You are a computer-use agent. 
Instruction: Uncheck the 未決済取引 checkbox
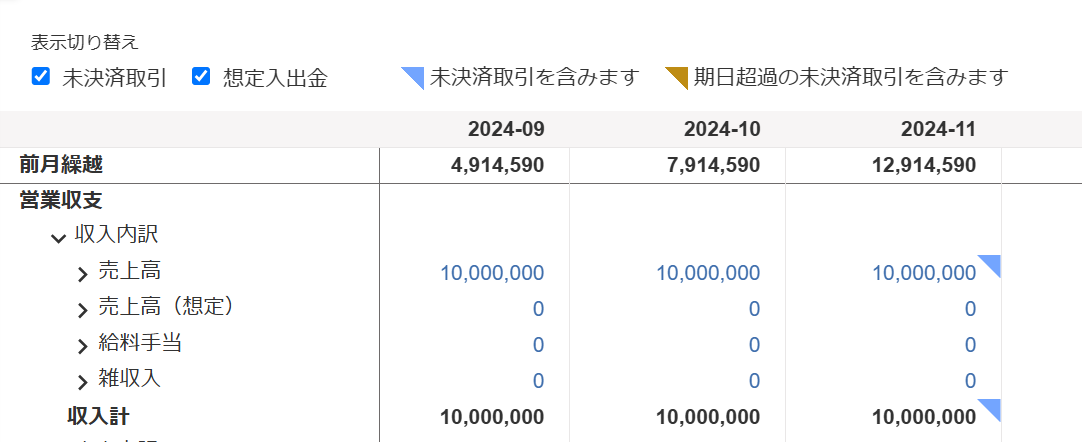pyautogui.click(x=41, y=77)
